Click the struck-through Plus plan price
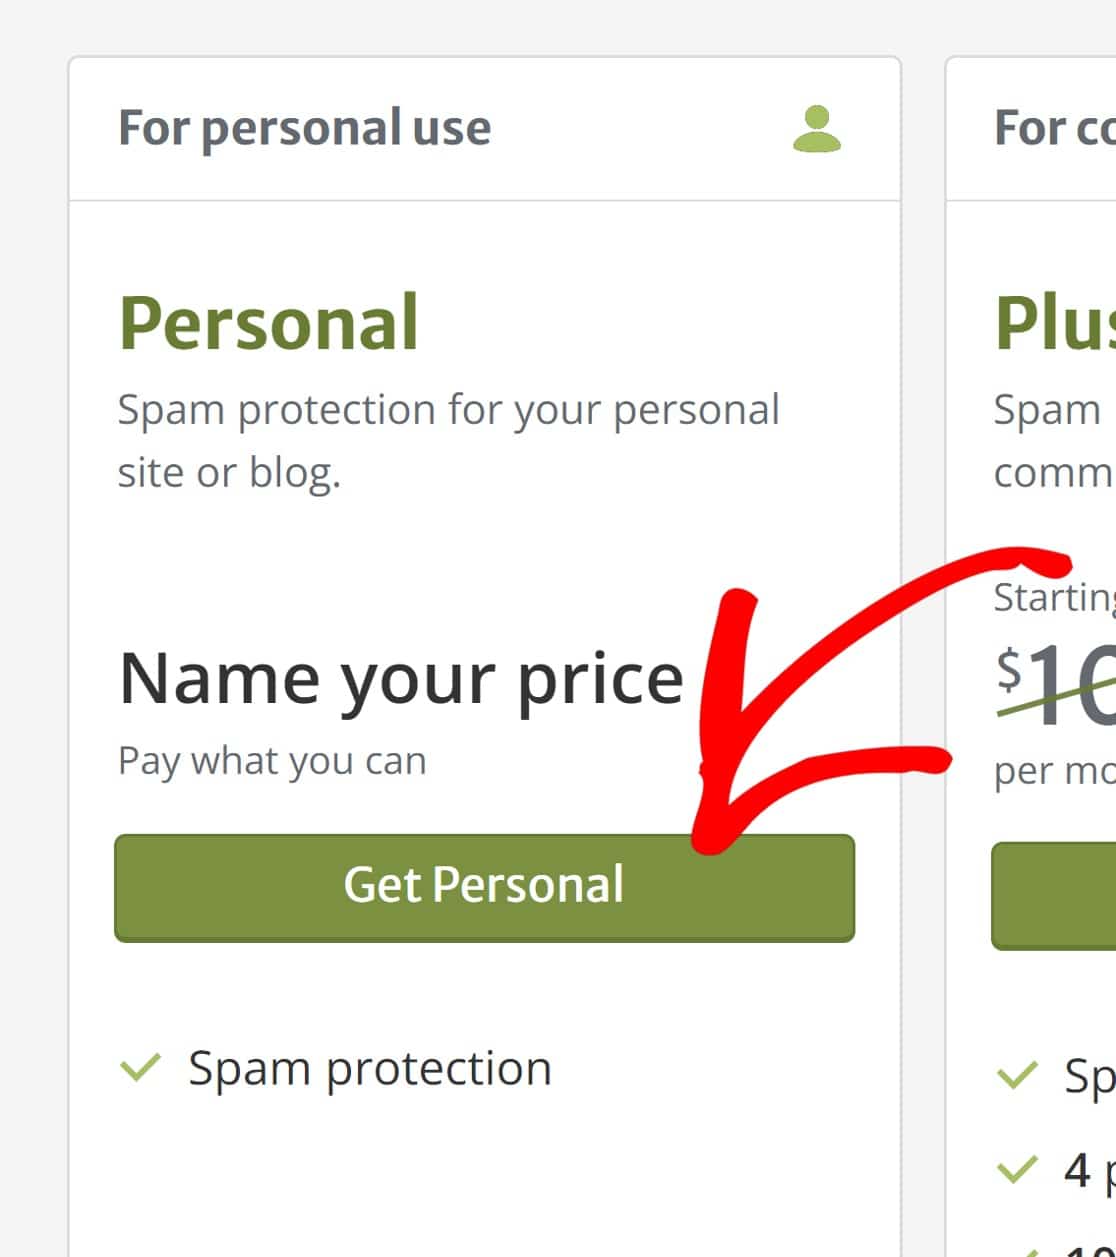 point(1056,685)
